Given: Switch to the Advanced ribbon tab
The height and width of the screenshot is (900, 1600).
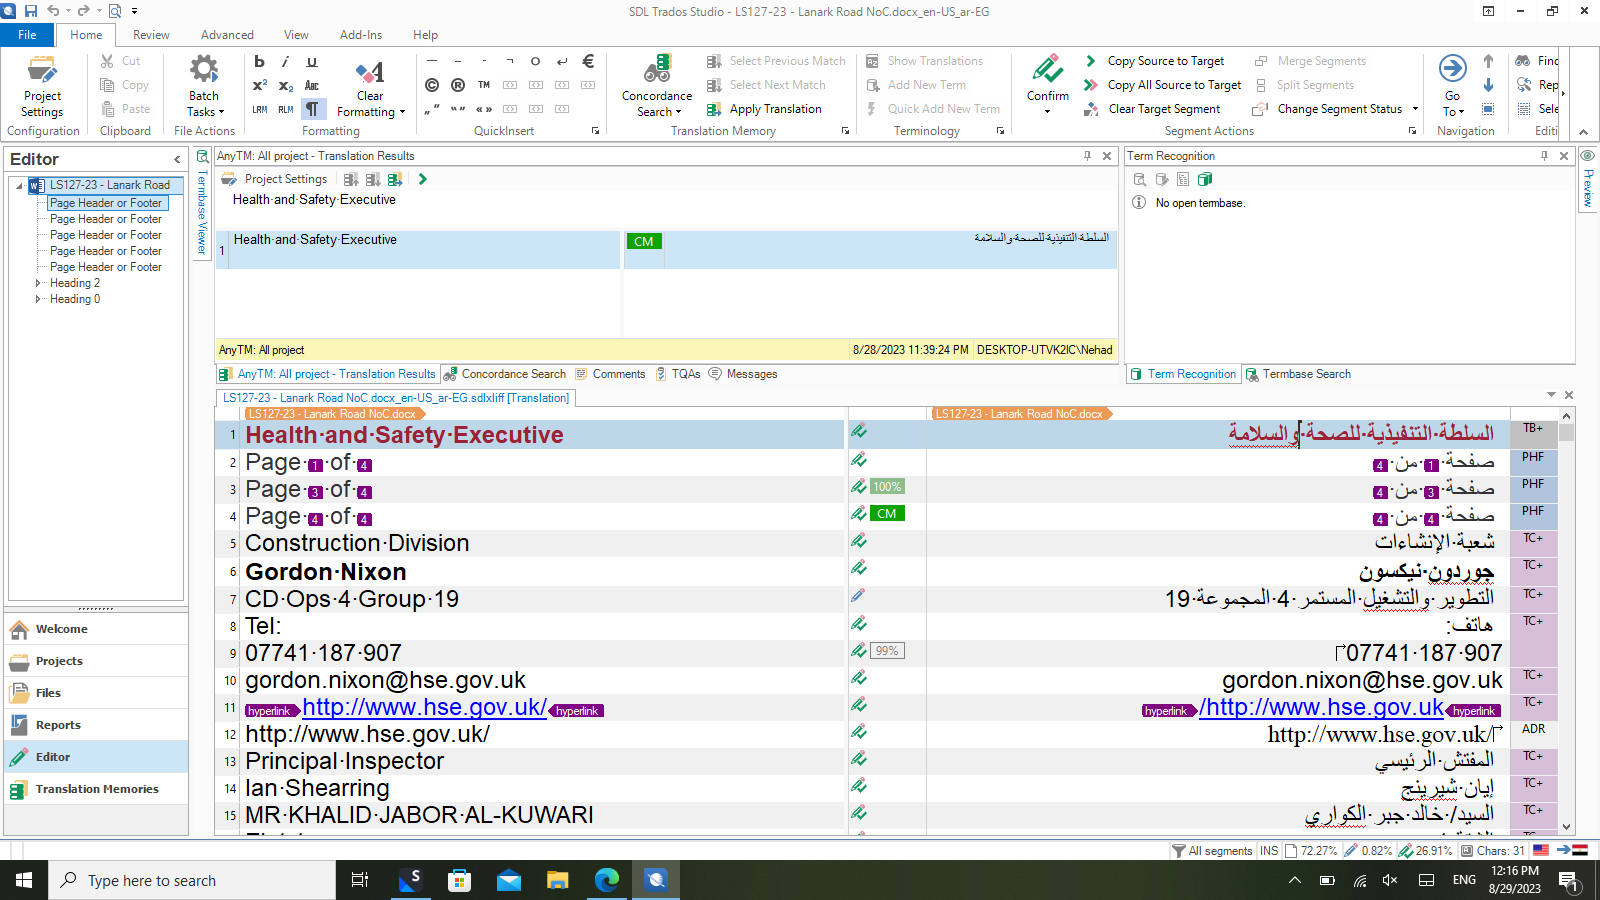Looking at the screenshot, I should (227, 34).
